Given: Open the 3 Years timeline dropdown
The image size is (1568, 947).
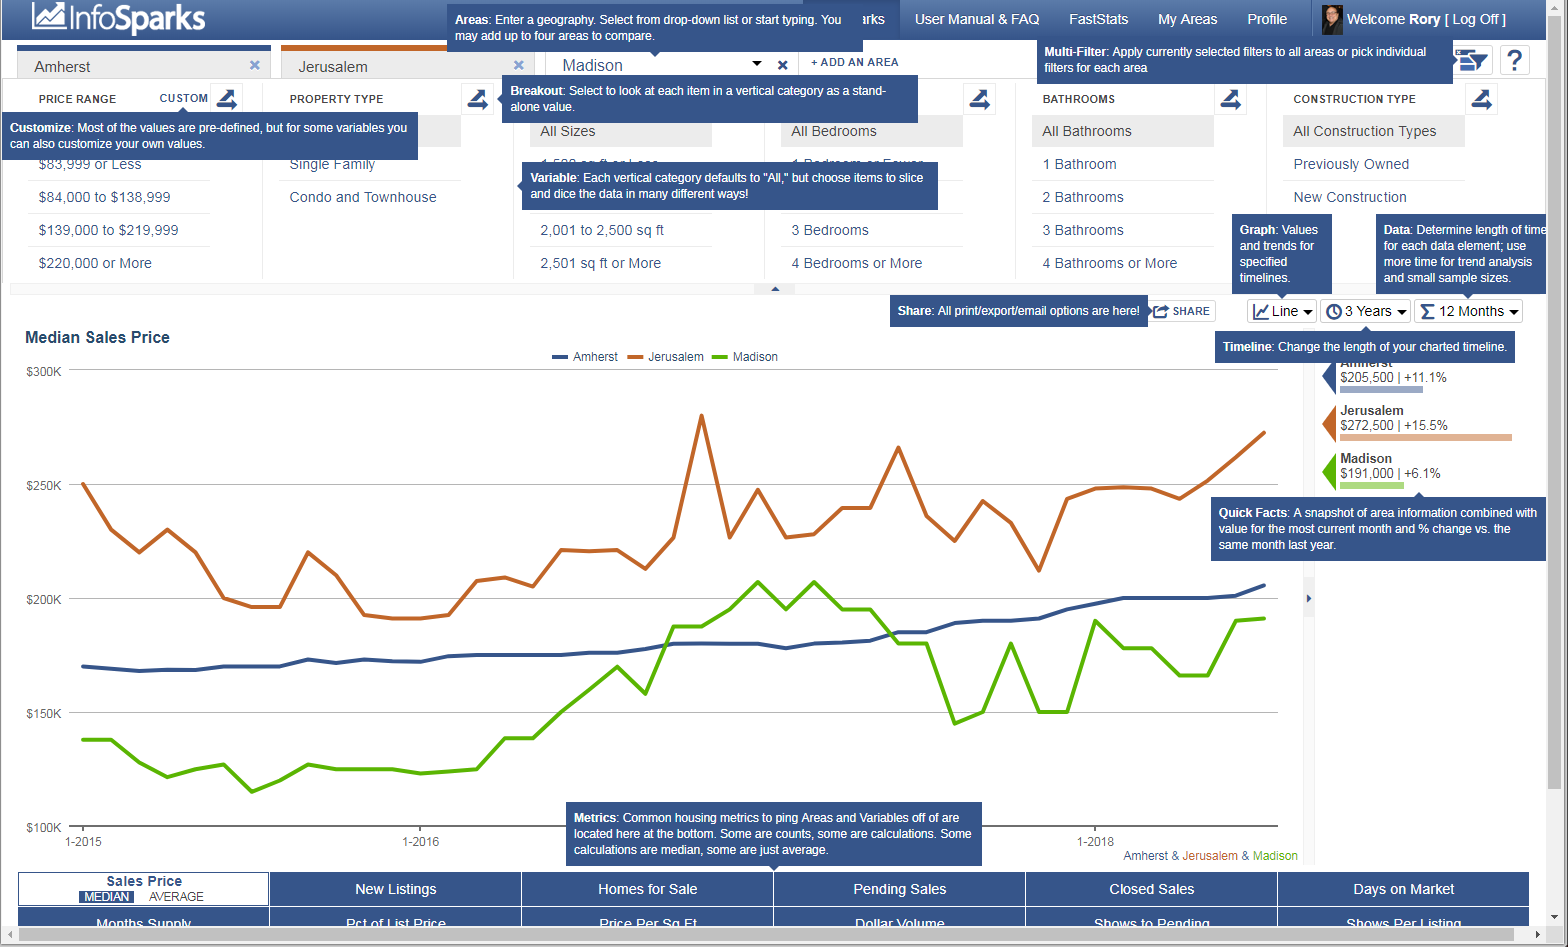Looking at the screenshot, I should click(x=1365, y=311).
